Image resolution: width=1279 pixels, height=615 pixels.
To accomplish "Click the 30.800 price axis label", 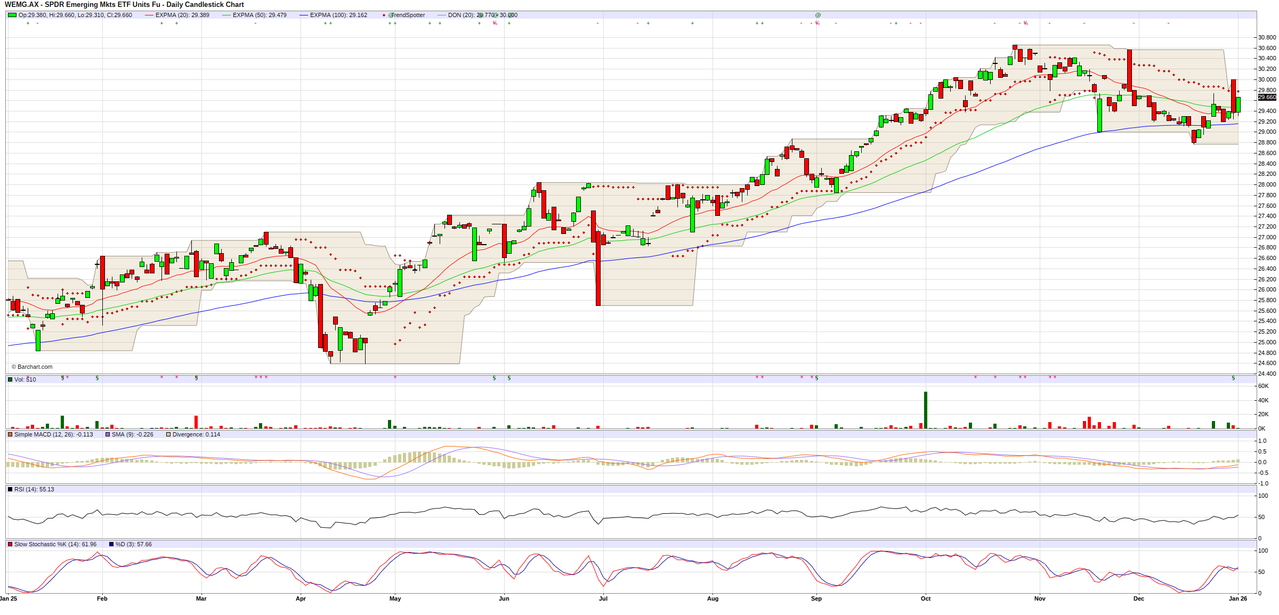I will coord(1266,38).
